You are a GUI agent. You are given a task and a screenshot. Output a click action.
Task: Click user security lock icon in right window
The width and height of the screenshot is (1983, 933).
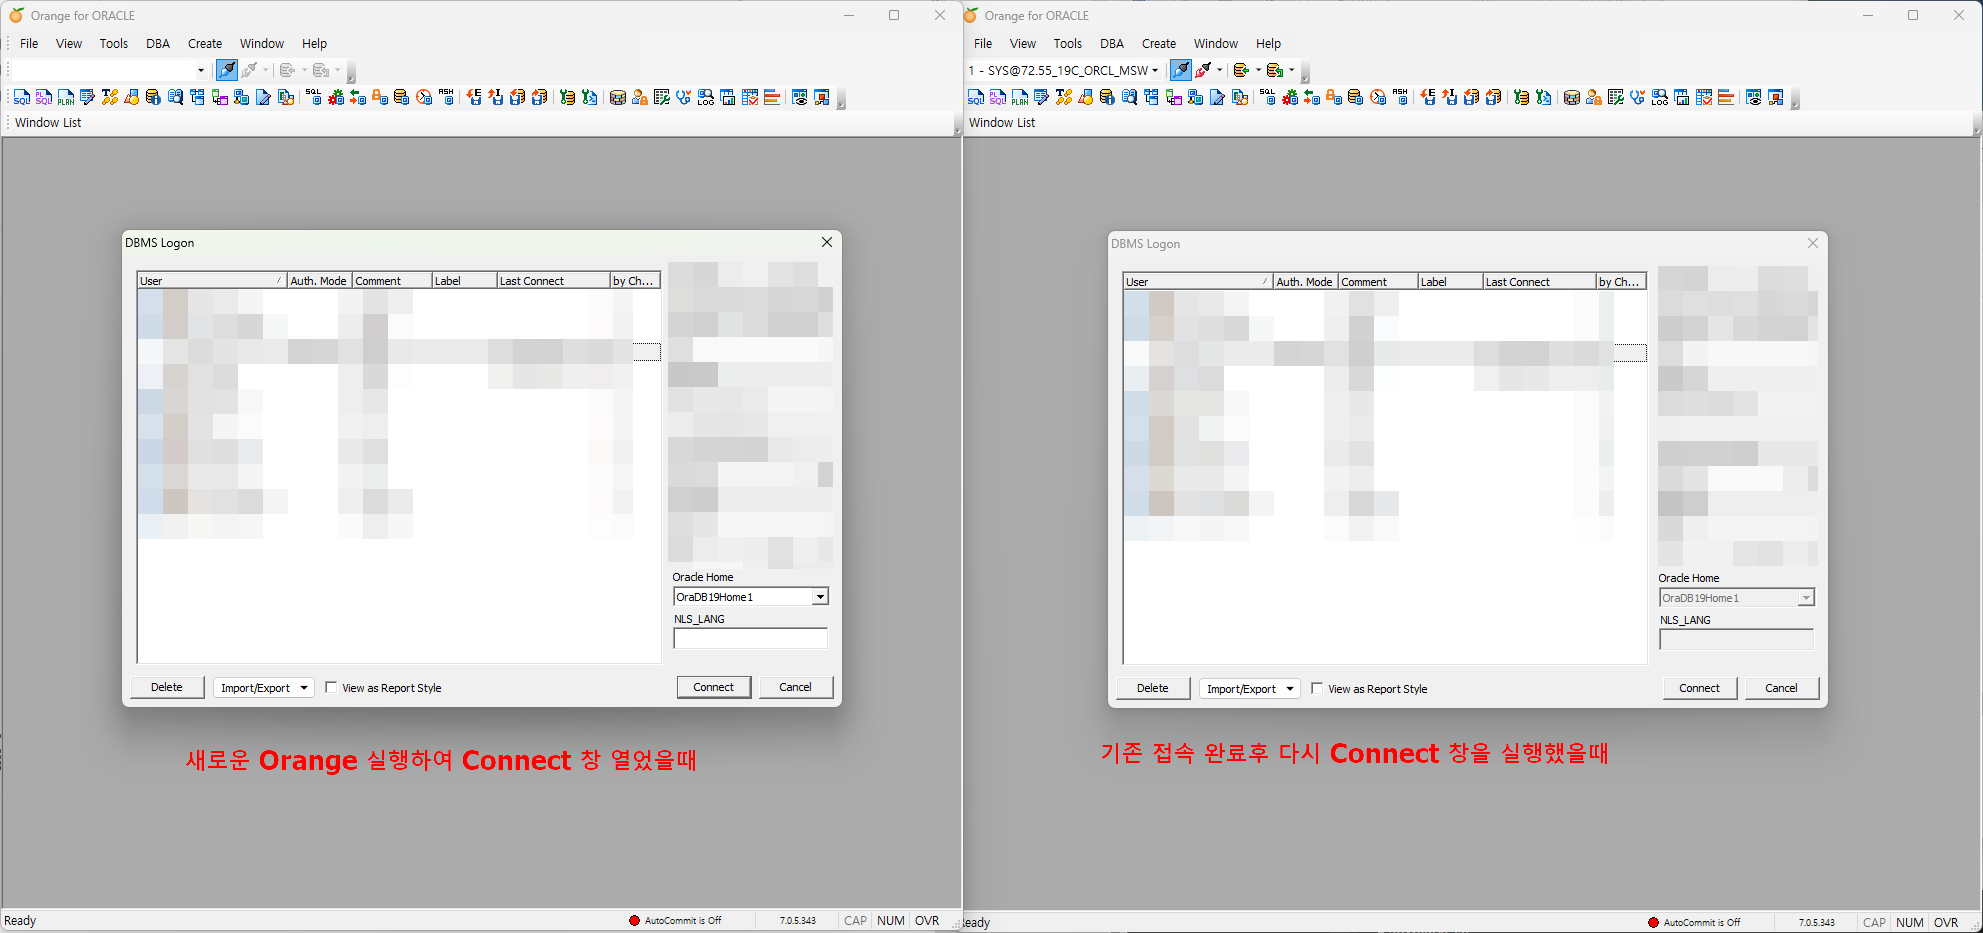pyautogui.click(x=1594, y=97)
